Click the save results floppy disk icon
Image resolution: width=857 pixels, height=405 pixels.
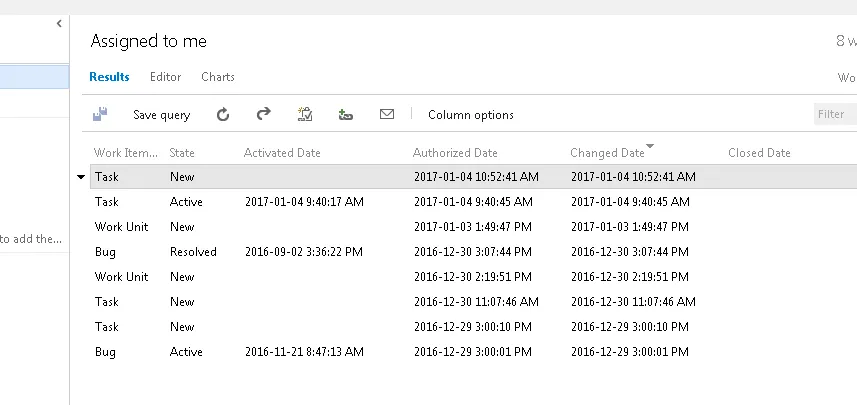(100, 115)
